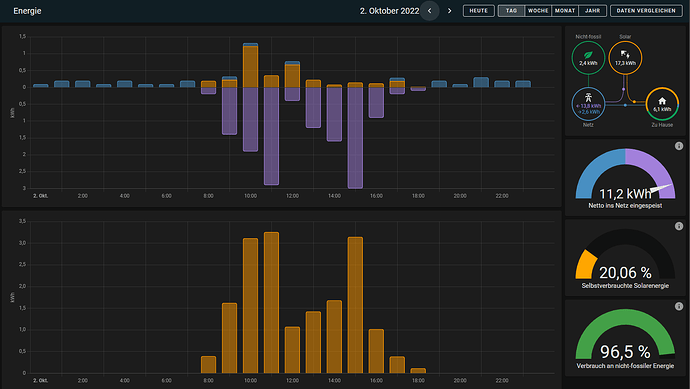Viewport: 690px width, 389px height.
Task: Click the blue consumption bar at 21:00 in upper chart
Action: (x=481, y=82)
